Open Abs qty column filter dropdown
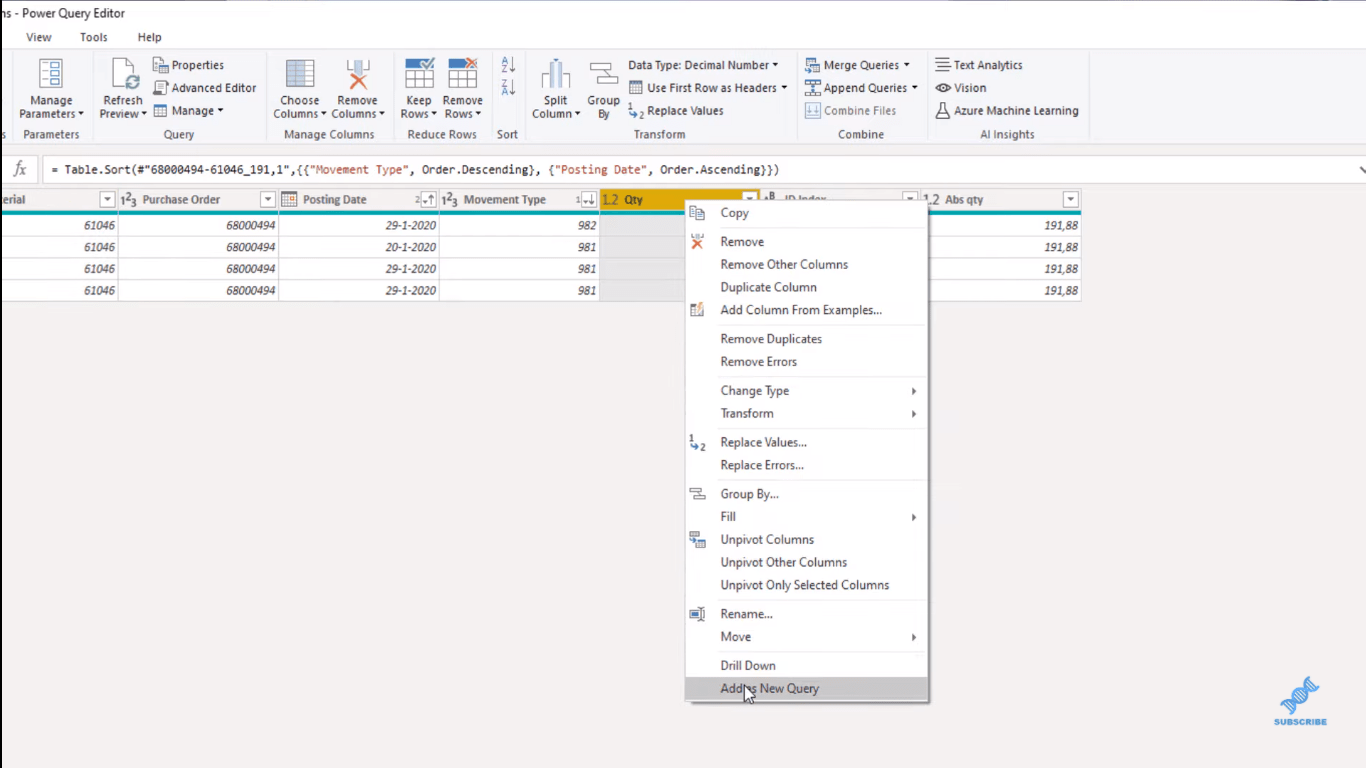 point(1070,200)
